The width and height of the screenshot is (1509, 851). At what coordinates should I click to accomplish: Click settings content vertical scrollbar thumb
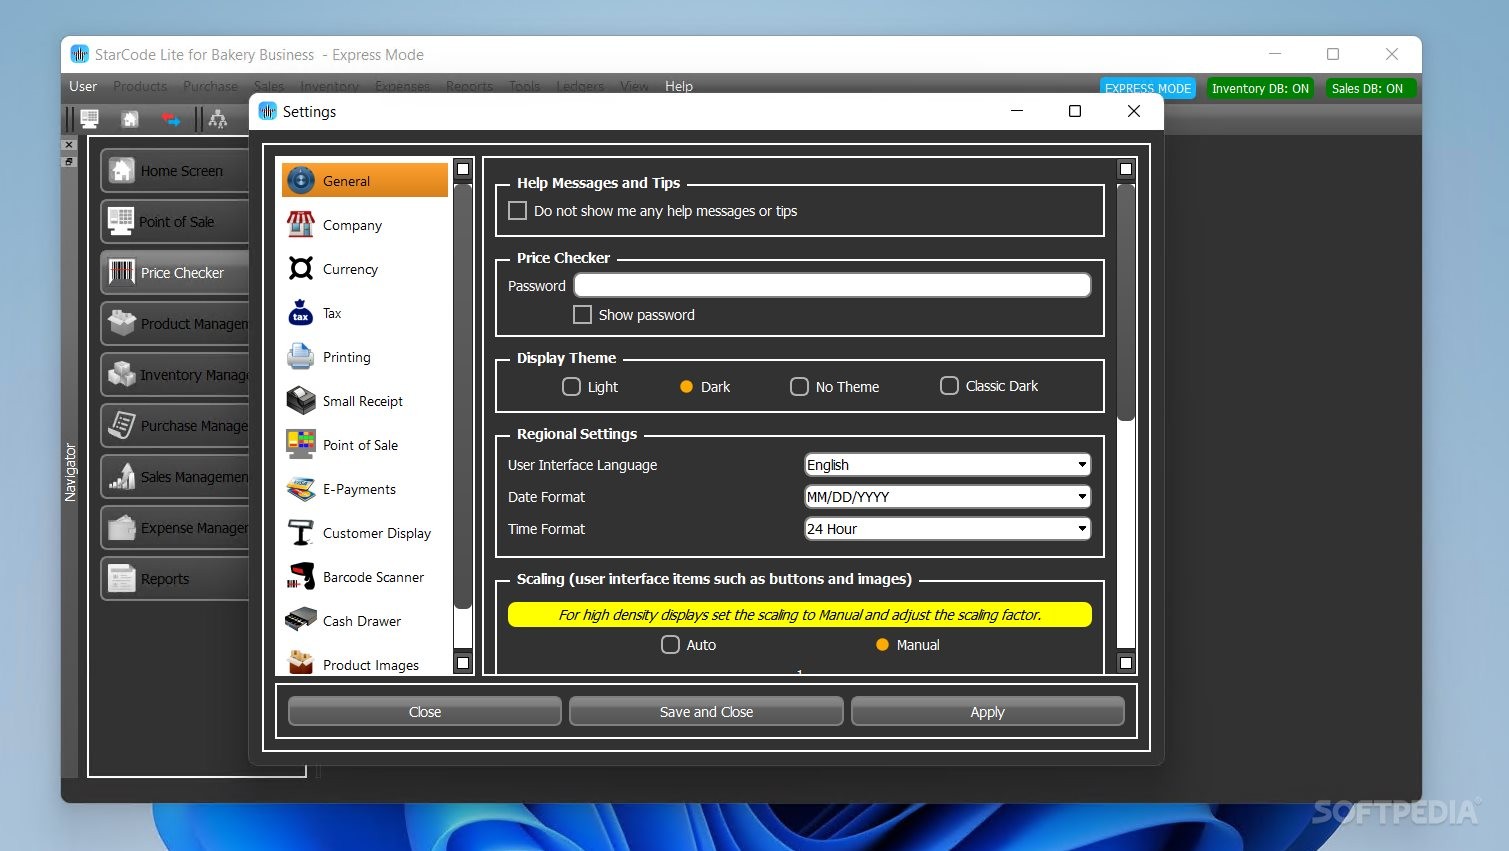[x=1126, y=302]
